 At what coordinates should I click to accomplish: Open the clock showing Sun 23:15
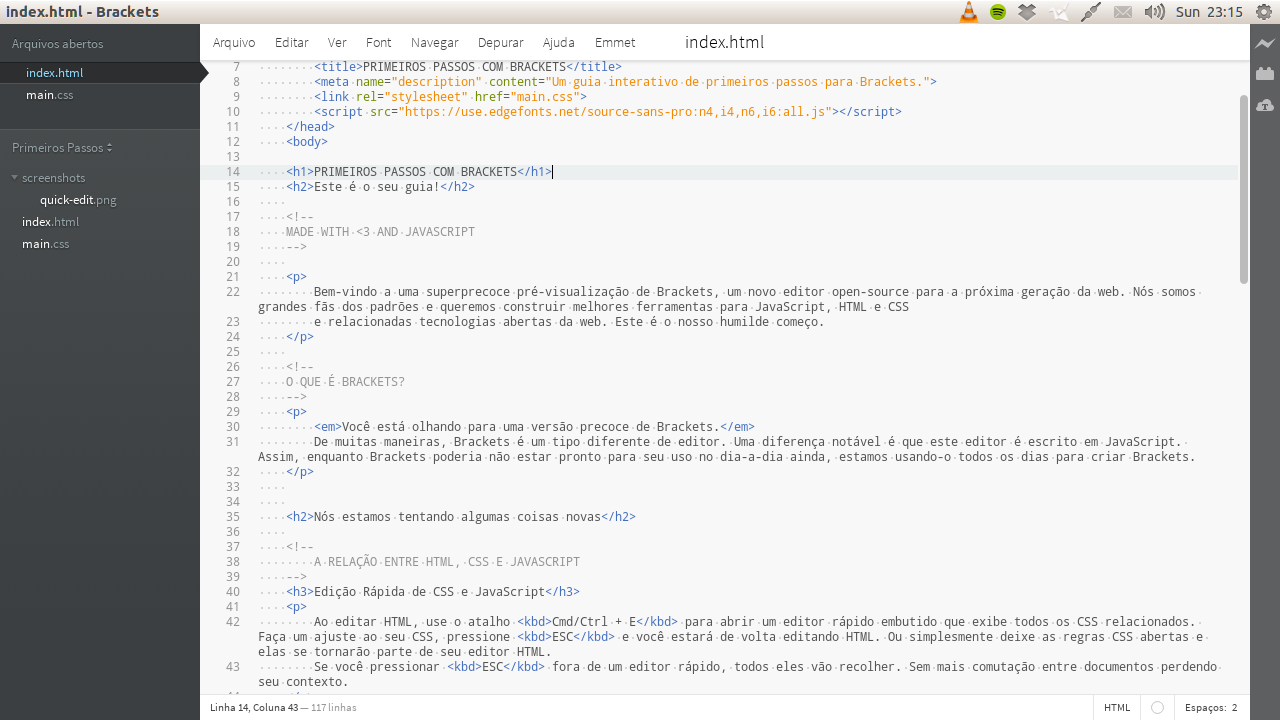tap(1209, 12)
